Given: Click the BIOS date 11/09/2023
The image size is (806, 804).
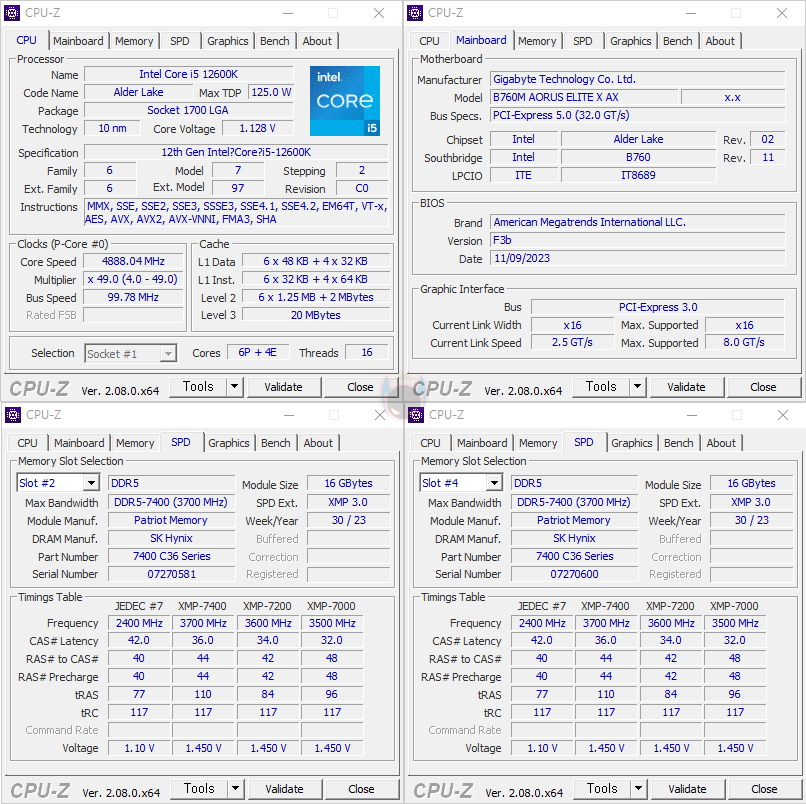Looking at the screenshot, I should (x=637, y=258).
